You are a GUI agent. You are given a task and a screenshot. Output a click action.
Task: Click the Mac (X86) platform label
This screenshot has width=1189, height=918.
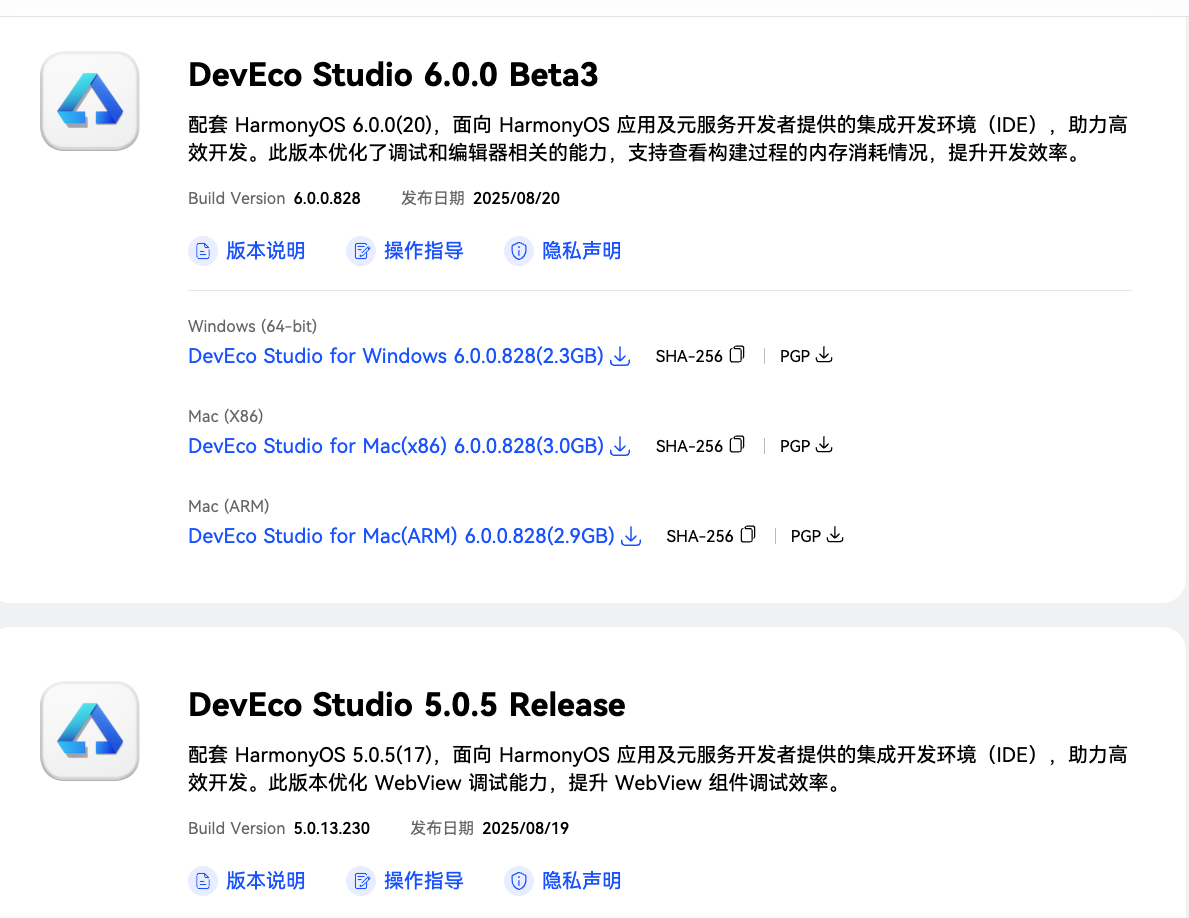tap(225, 416)
